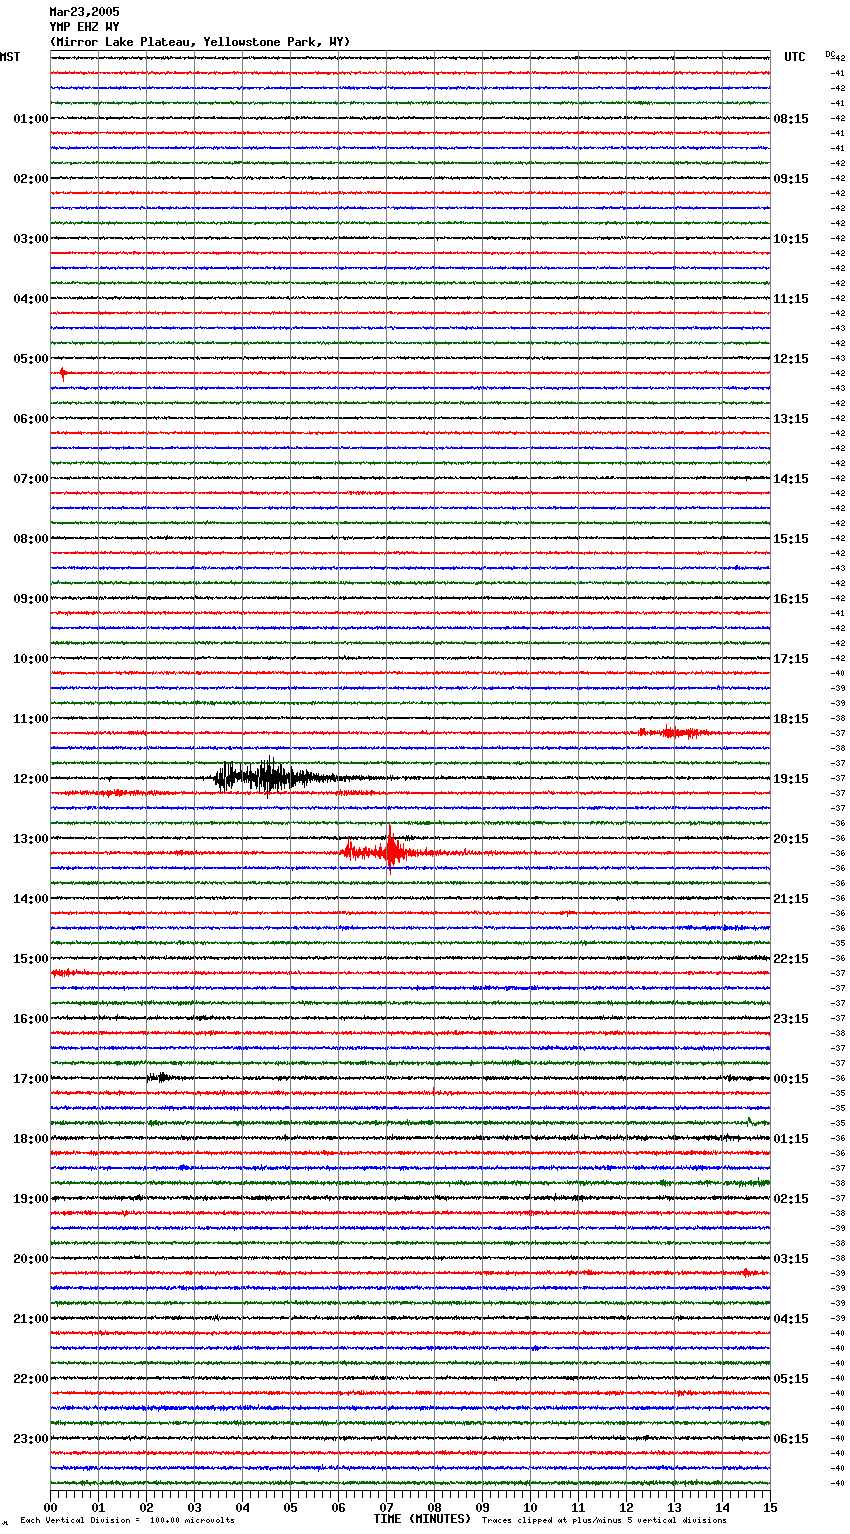Click the date label 'Mar23,2005'
This screenshot has height=1534, width=850.
[84, 12]
